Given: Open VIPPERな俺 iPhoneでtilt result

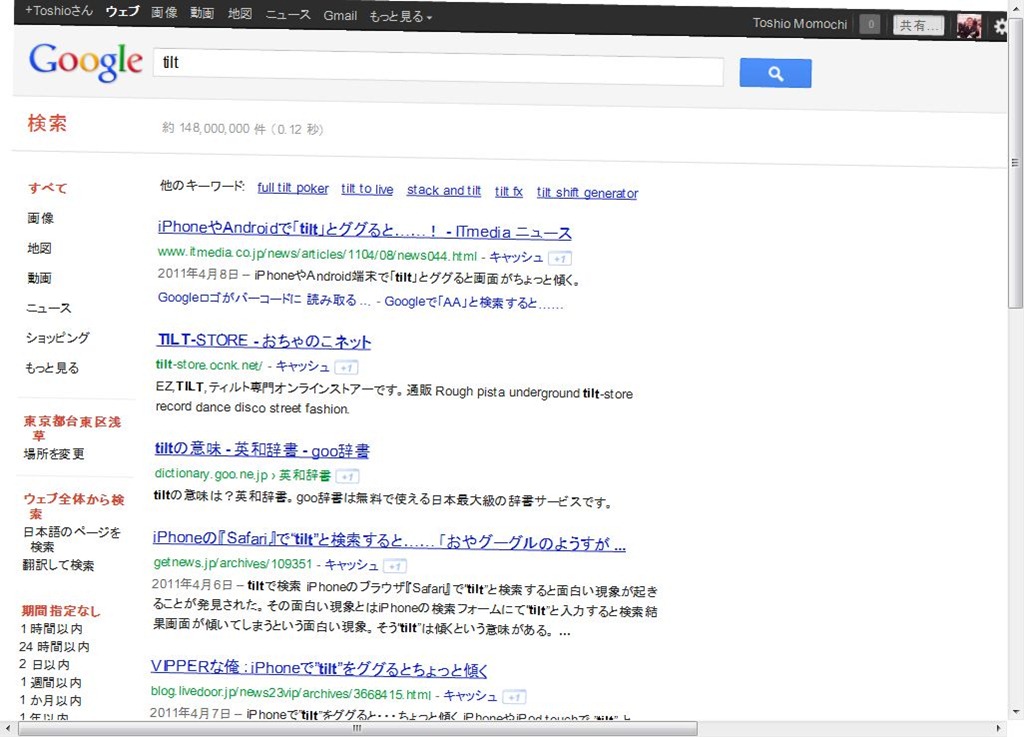Looking at the screenshot, I should (x=319, y=668).
